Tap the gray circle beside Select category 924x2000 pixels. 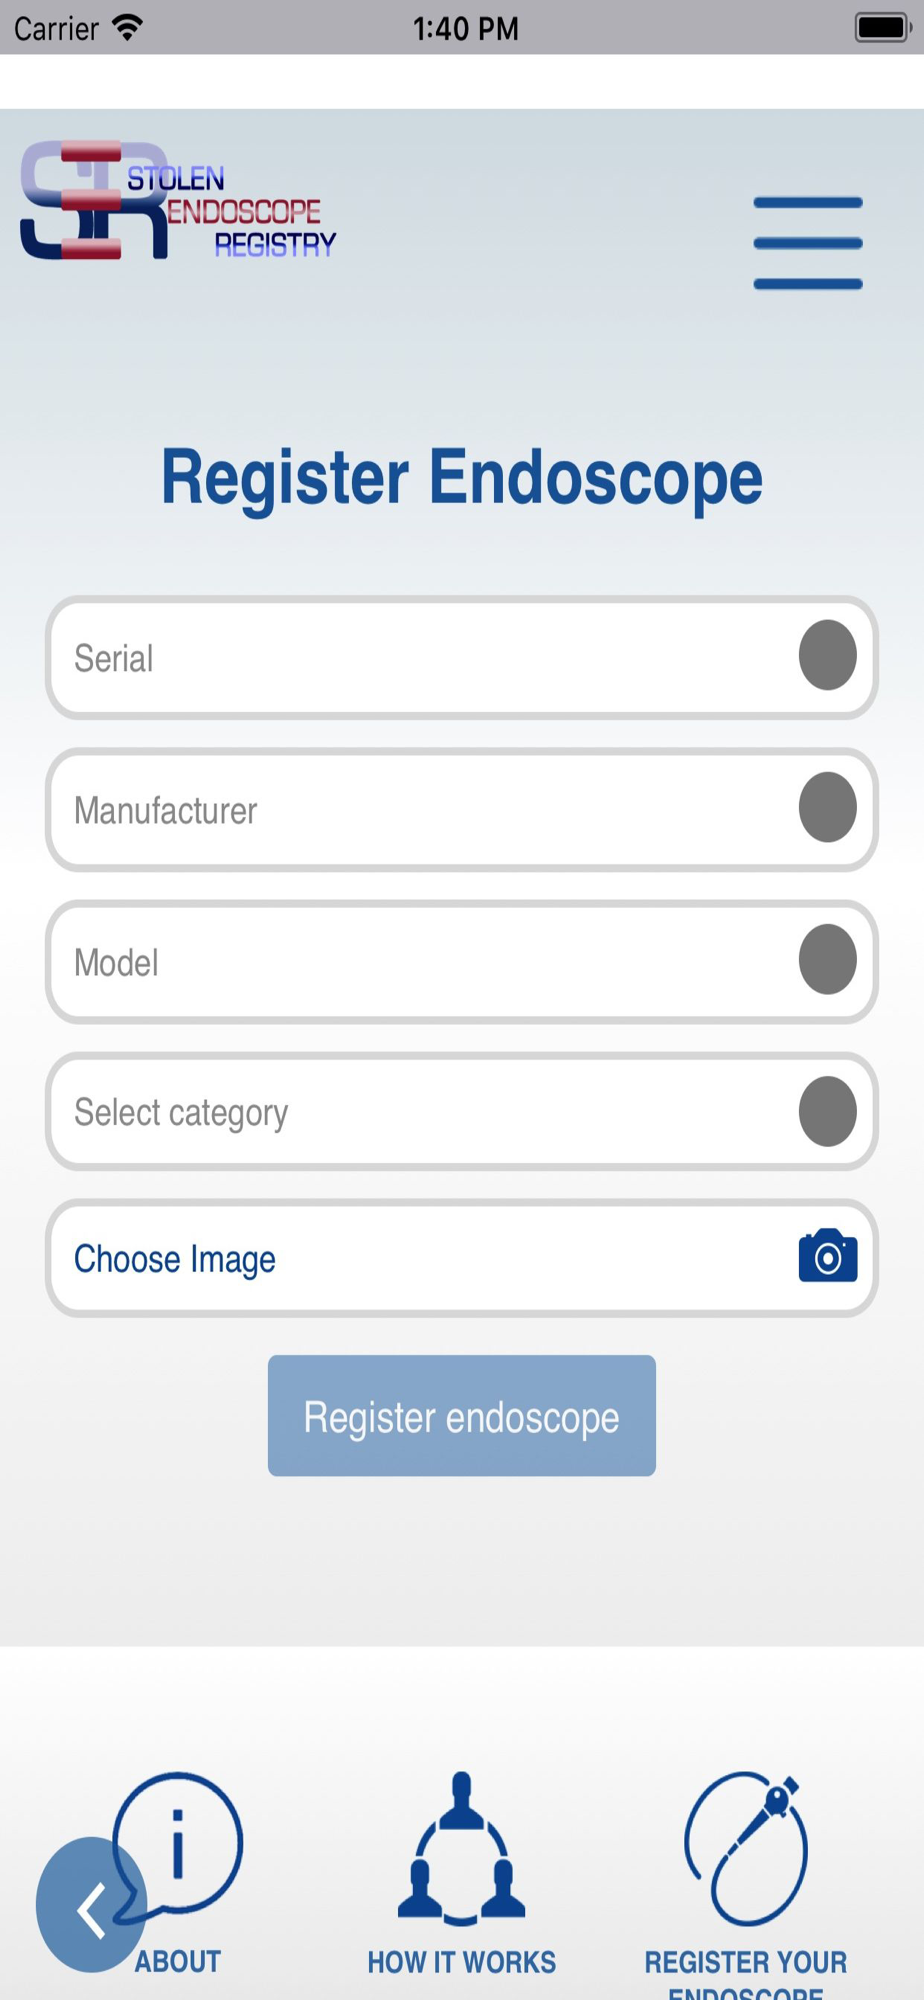pos(828,1111)
